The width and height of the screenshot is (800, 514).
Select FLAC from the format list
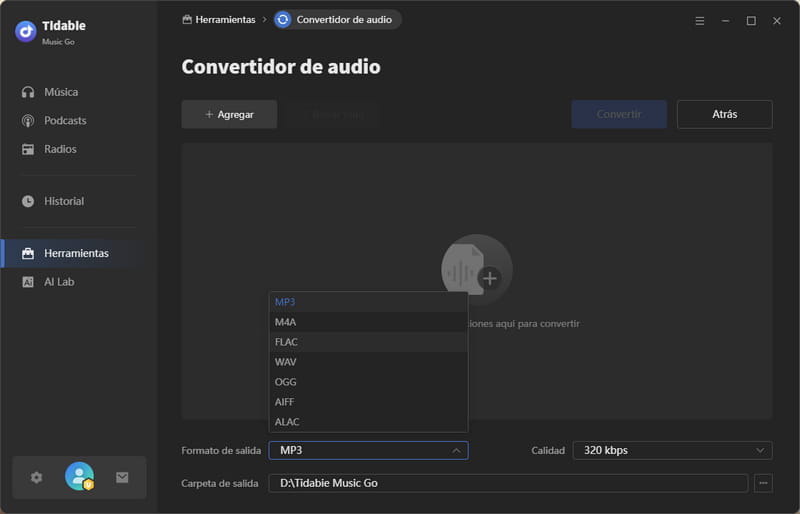(368, 342)
